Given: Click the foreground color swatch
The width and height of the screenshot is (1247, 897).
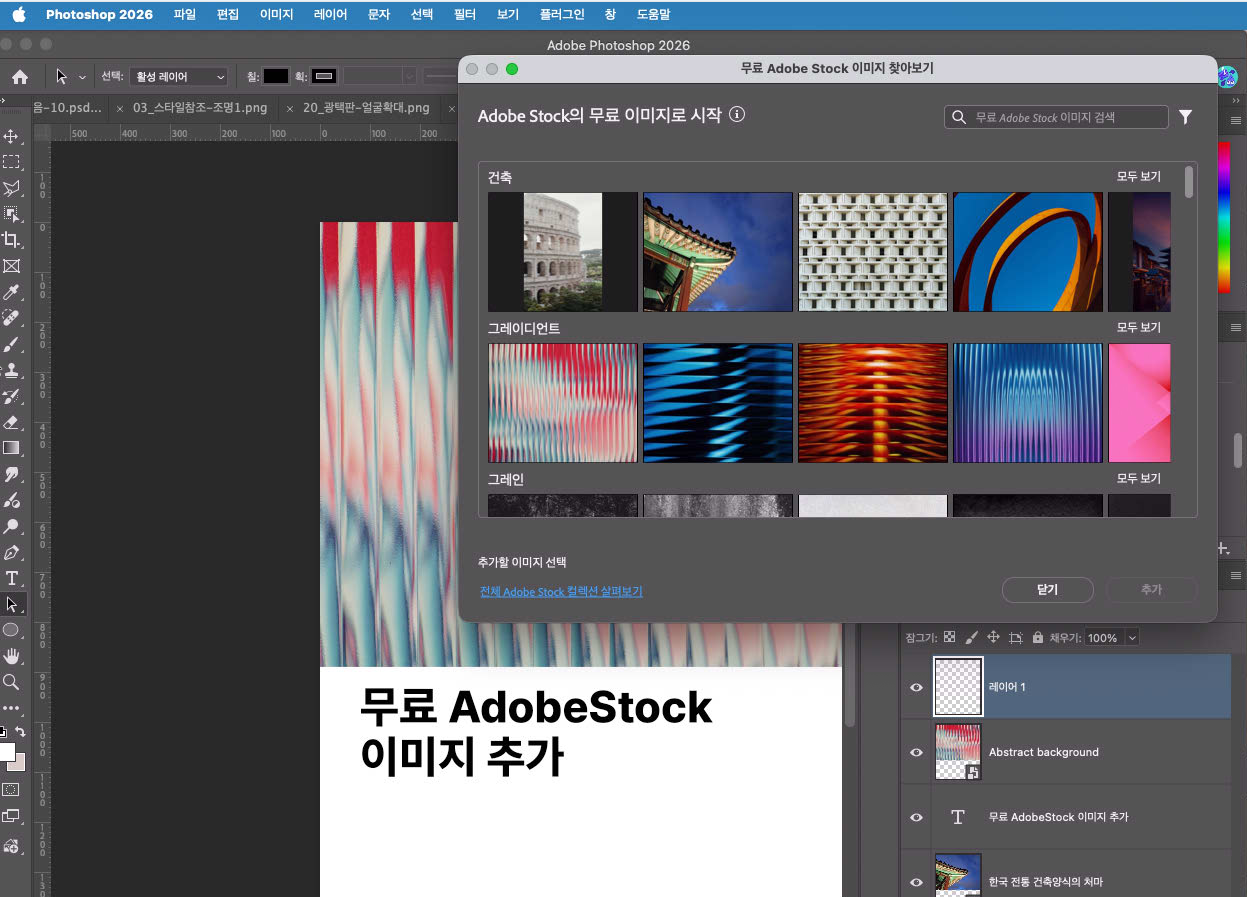Looking at the screenshot, I should click(x=6, y=751).
